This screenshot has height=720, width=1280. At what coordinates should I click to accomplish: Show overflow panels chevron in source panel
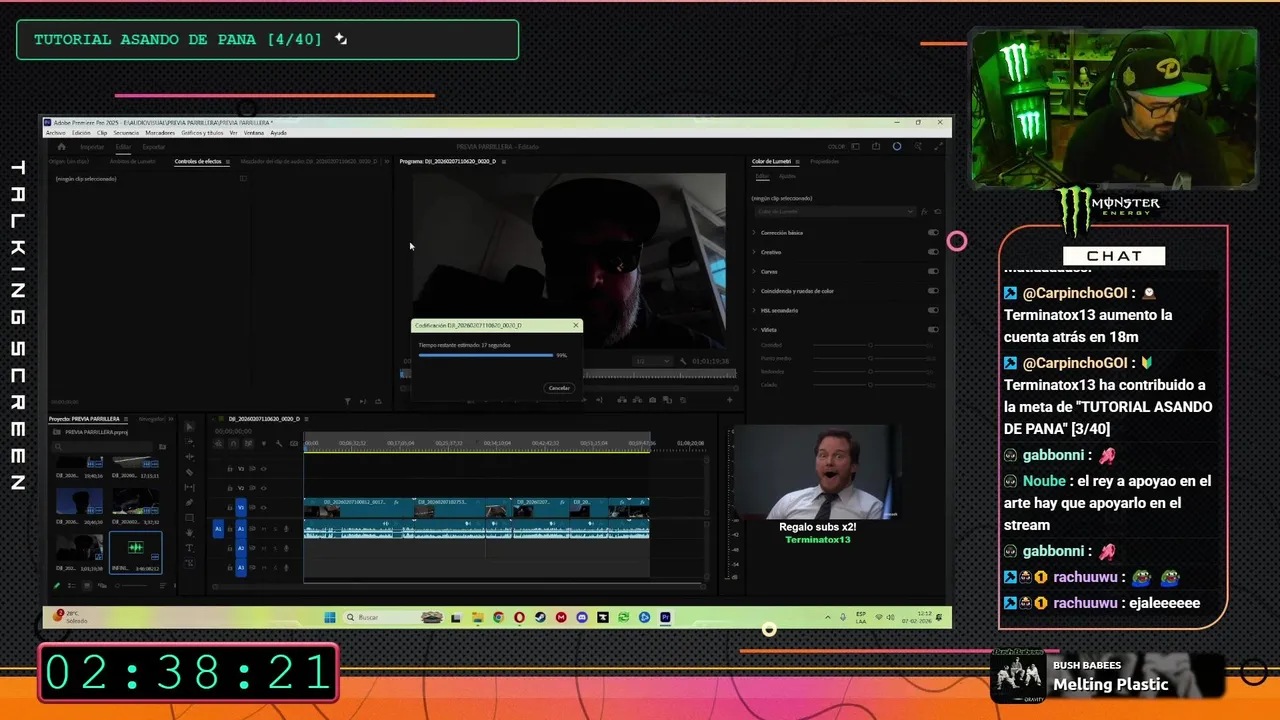point(387,161)
